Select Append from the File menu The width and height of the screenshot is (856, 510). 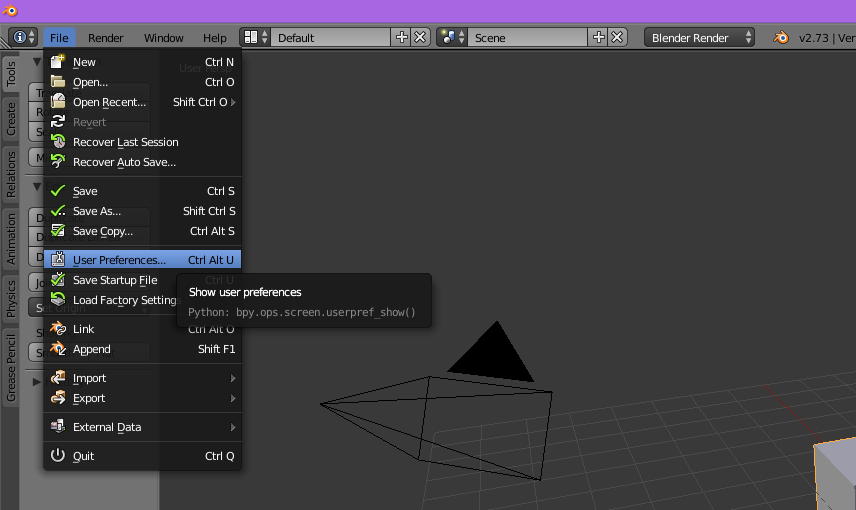click(x=142, y=349)
